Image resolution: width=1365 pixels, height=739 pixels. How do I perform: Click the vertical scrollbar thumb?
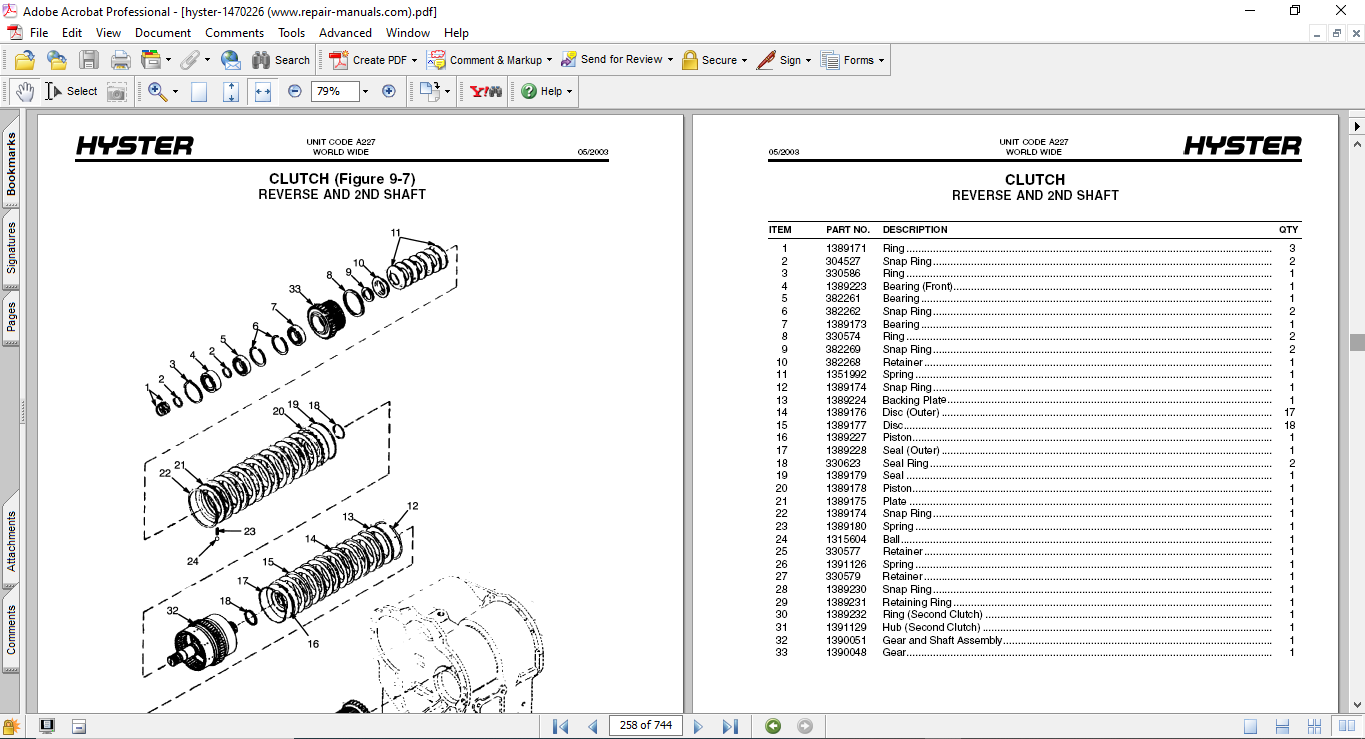(x=1357, y=342)
